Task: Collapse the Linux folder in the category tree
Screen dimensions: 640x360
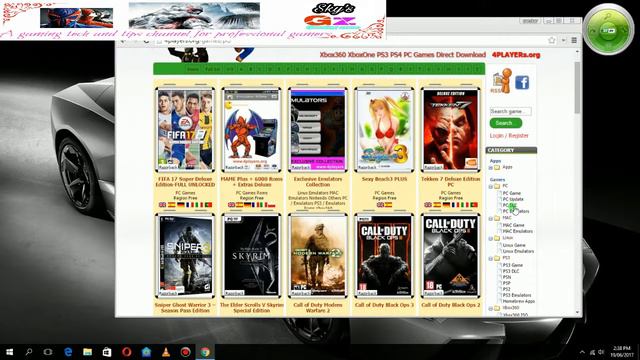Action: pyautogui.click(x=491, y=238)
